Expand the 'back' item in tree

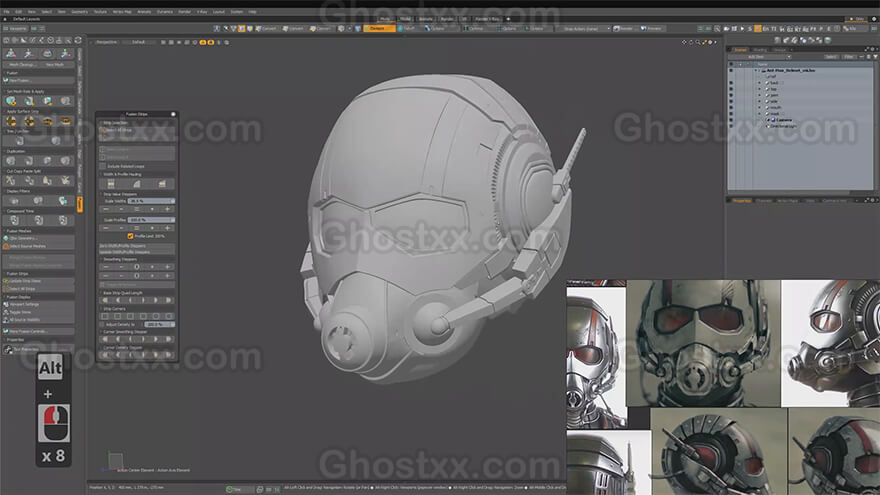pos(759,82)
